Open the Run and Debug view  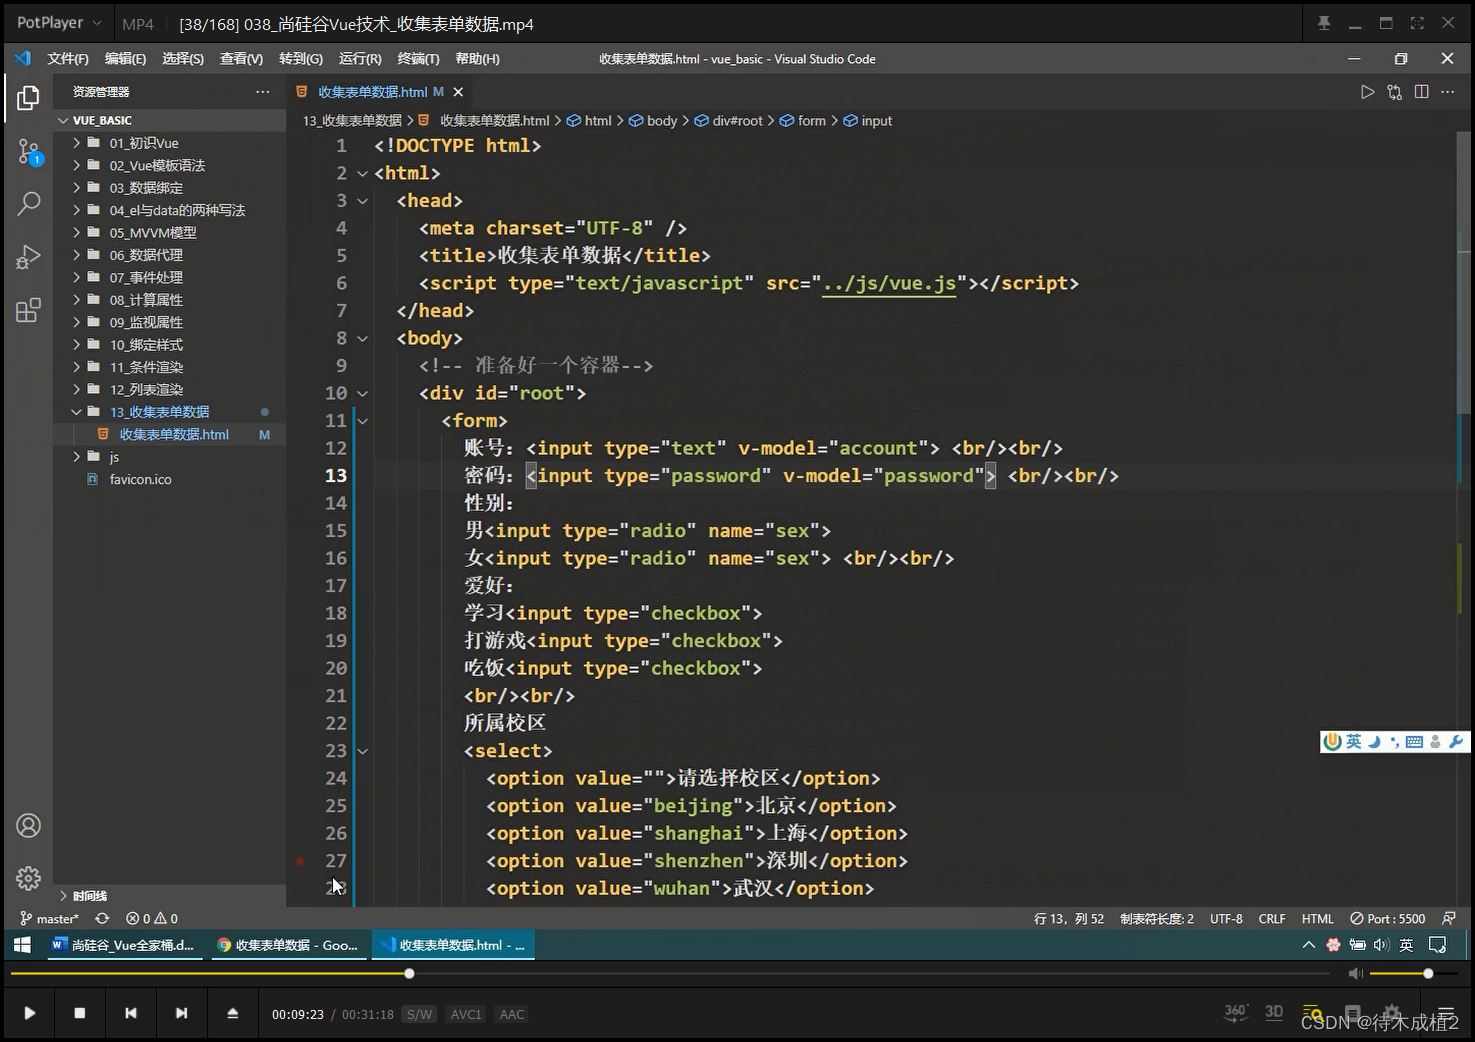point(28,257)
